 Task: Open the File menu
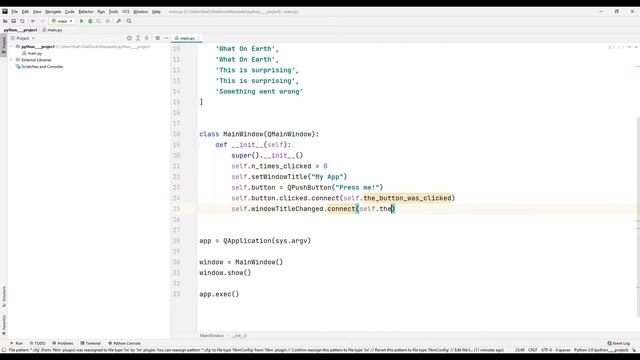coord(15,11)
